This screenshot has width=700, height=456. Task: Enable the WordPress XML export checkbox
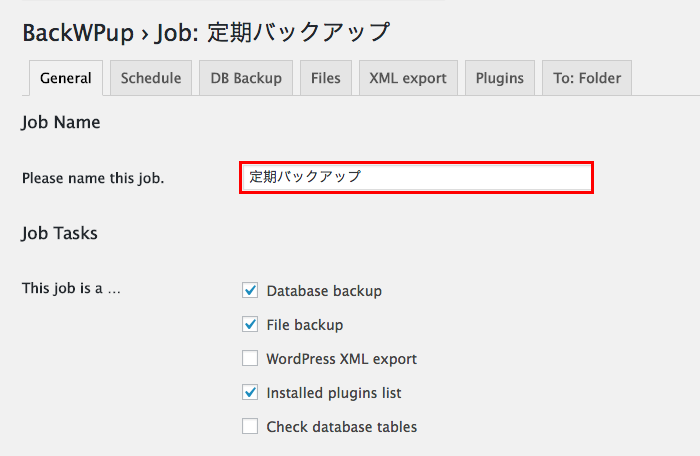(250, 358)
